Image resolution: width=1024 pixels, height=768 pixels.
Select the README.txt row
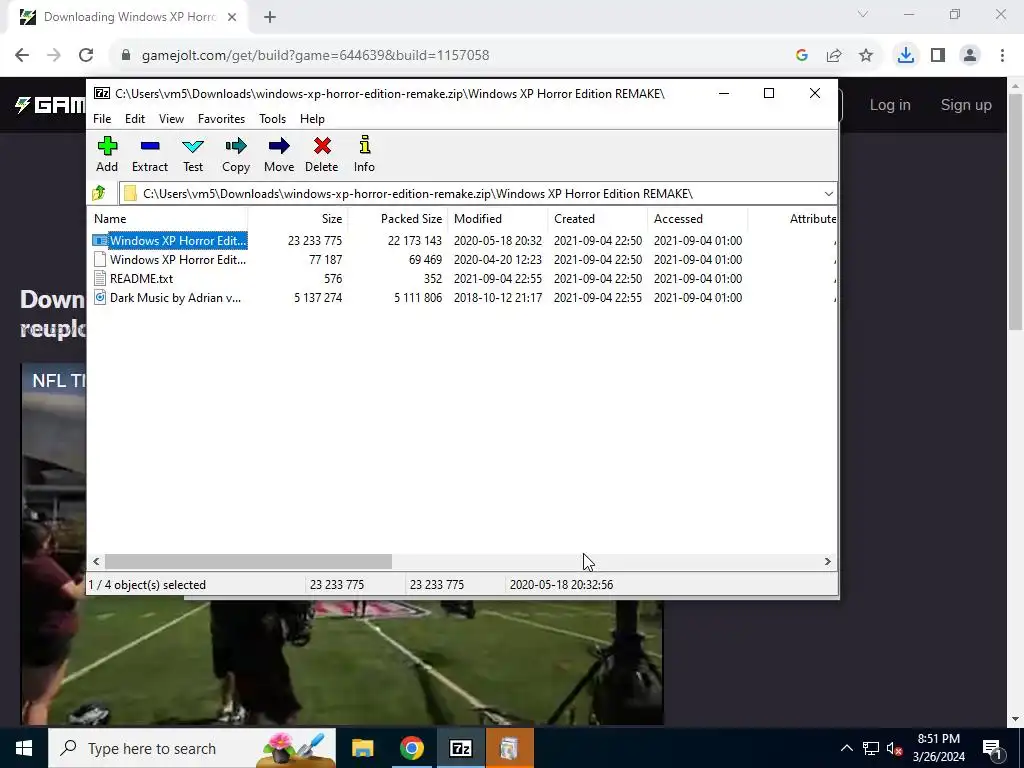coord(462,278)
